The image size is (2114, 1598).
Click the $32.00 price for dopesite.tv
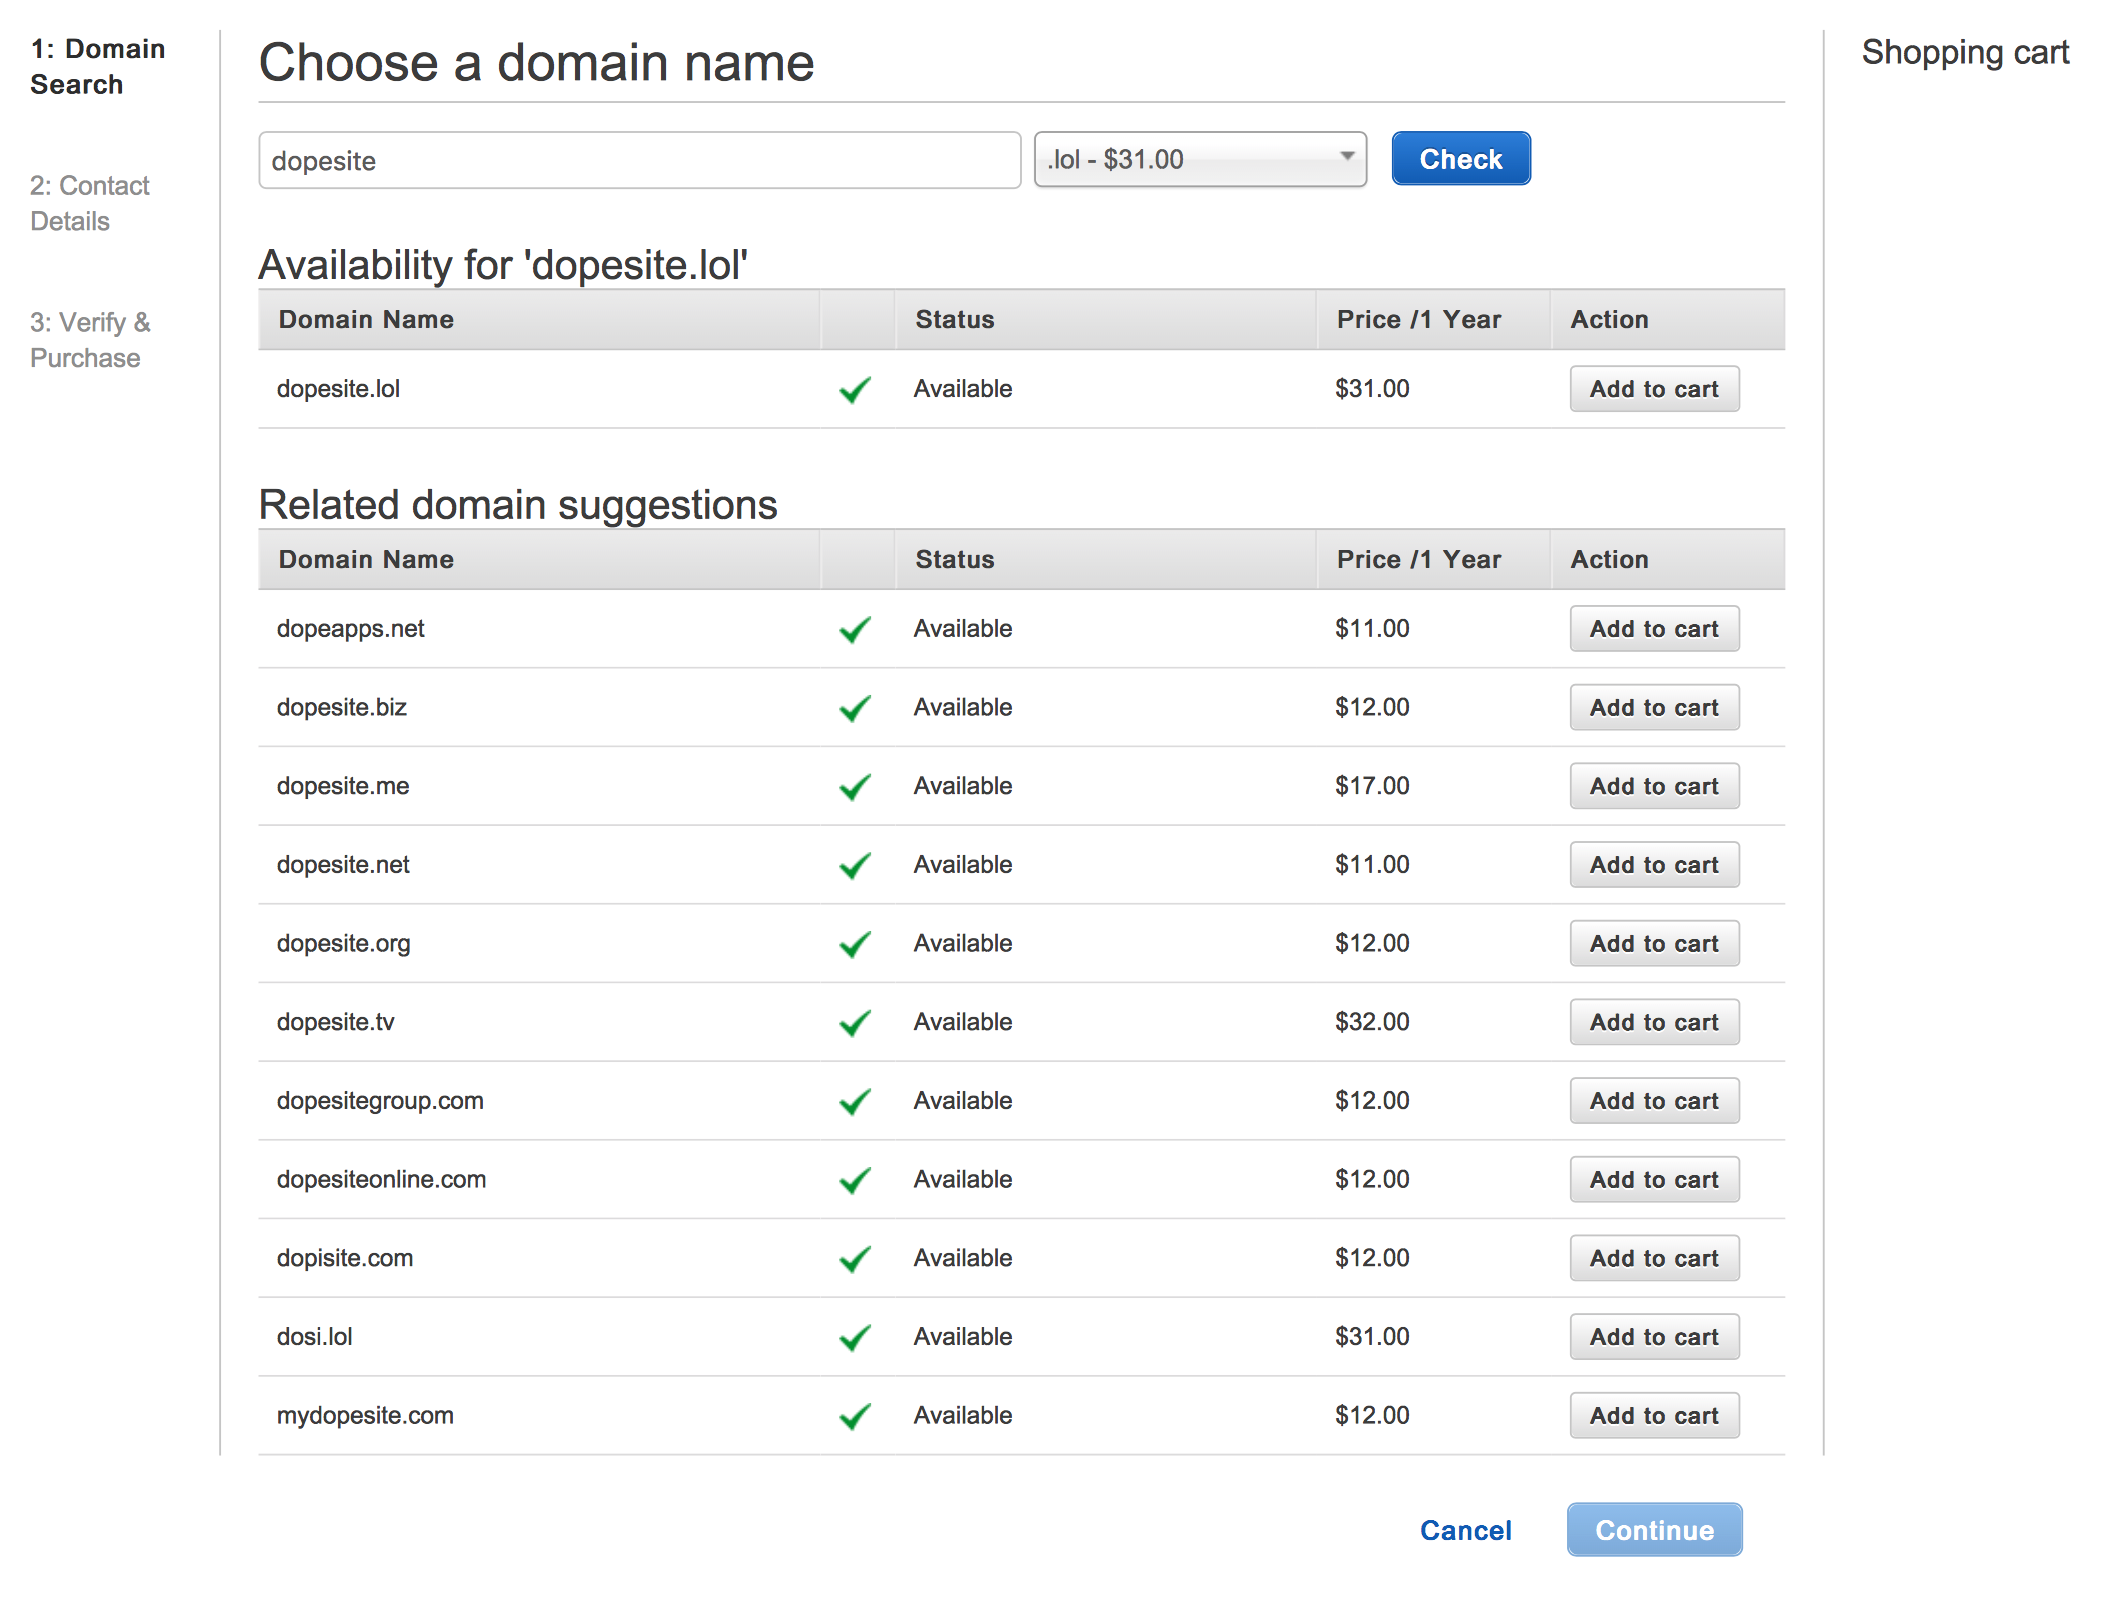coord(1372,1022)
